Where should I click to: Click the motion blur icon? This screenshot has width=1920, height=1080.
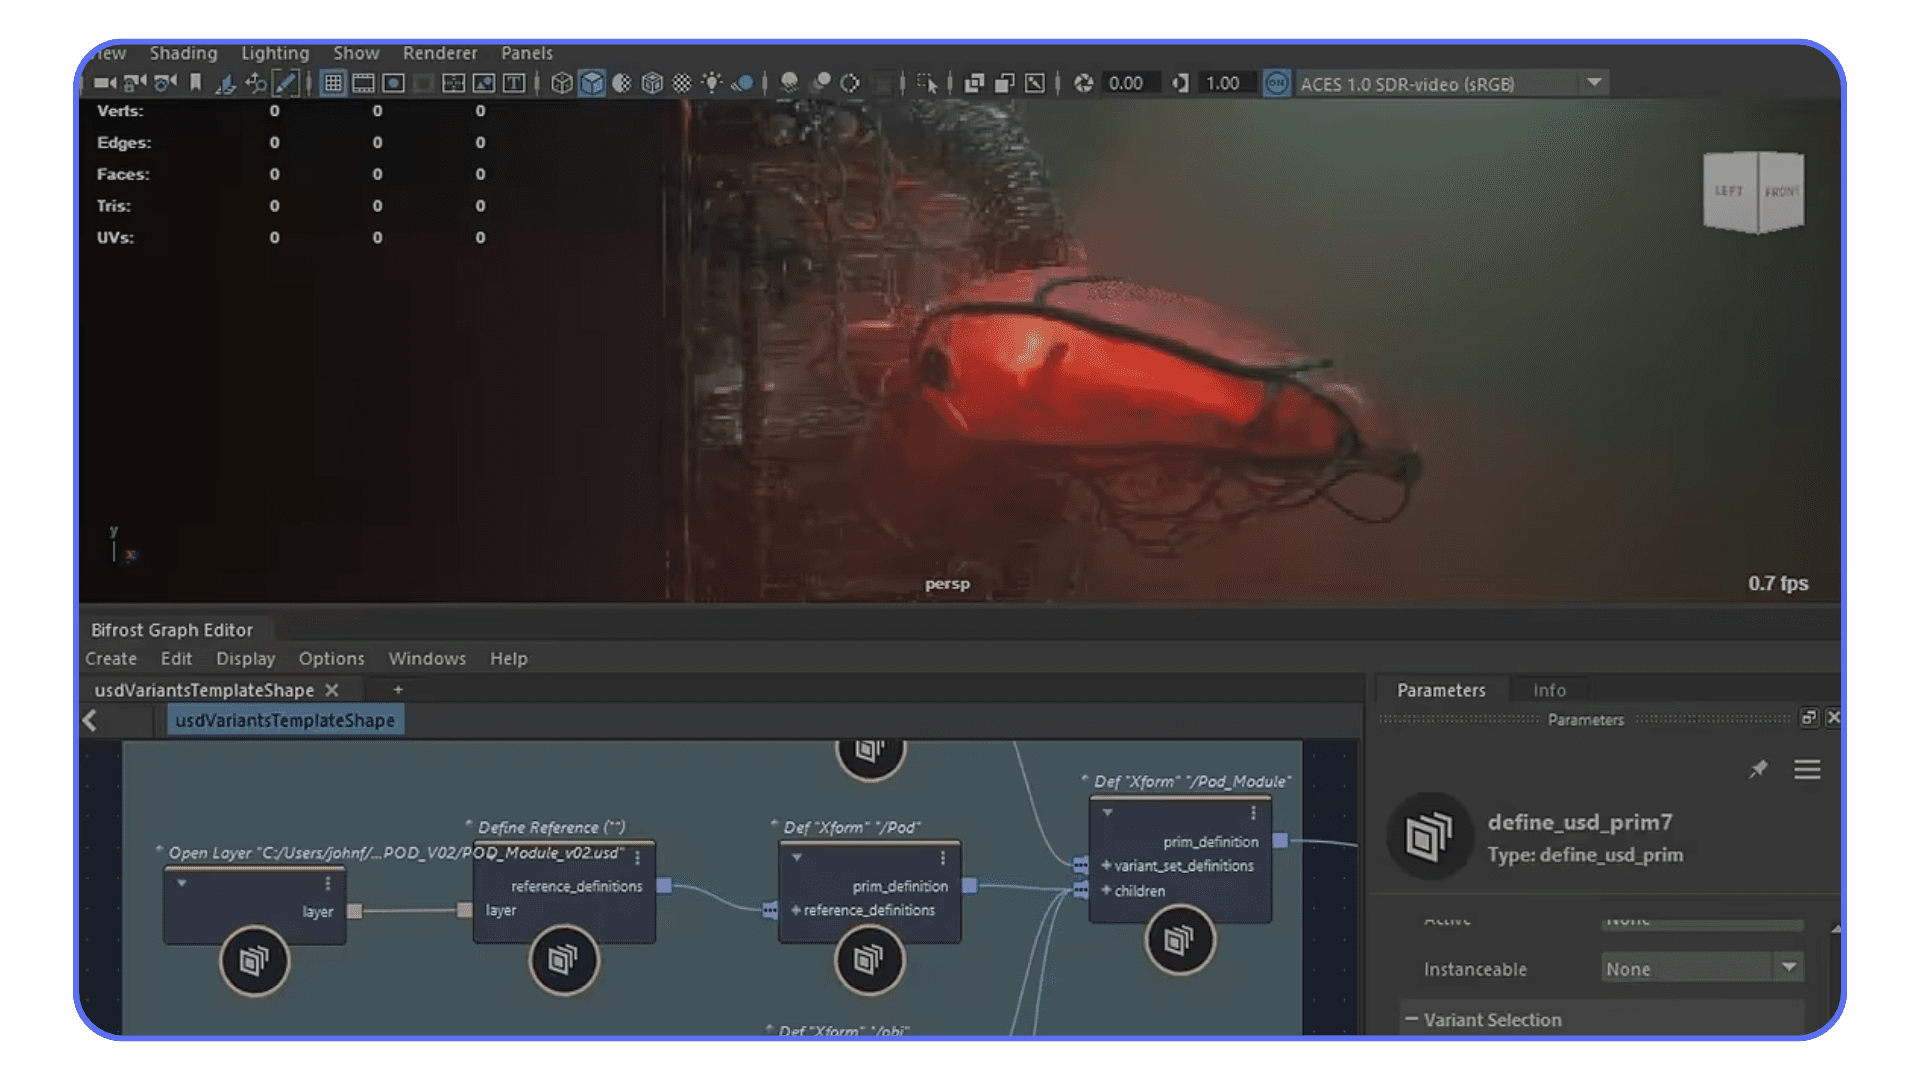pos(820,83)
